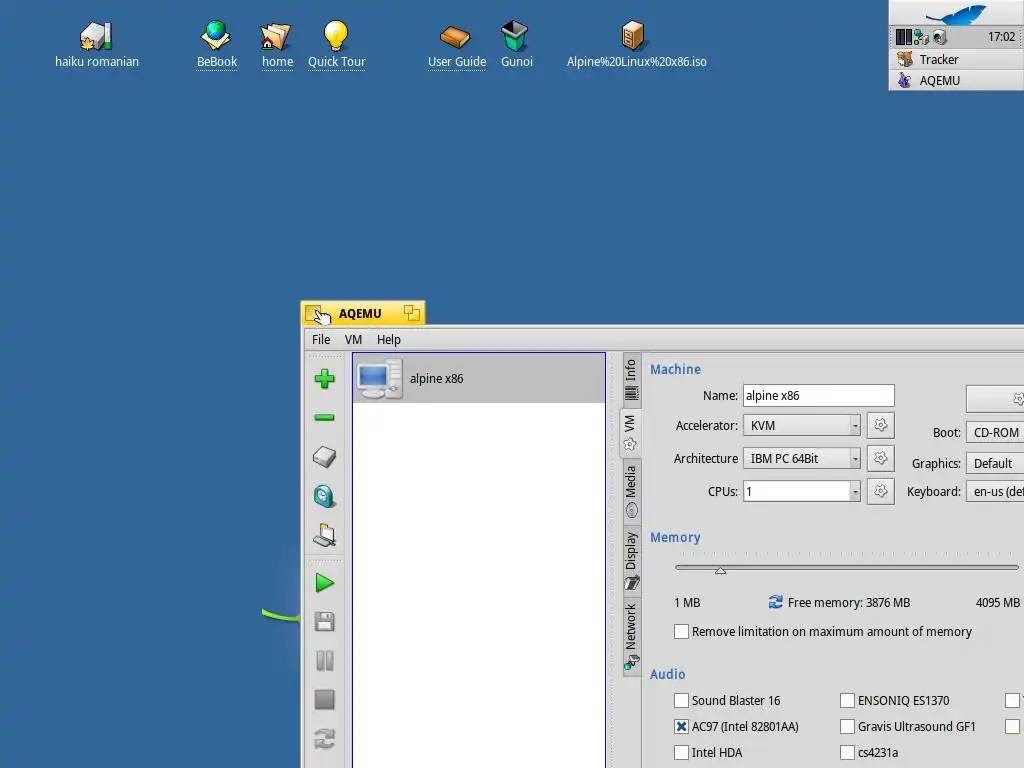Image resolution: width=1024 pixels, height=768 pixels.
Task: Open the VM menu in AQEMU
Action: 353,340
